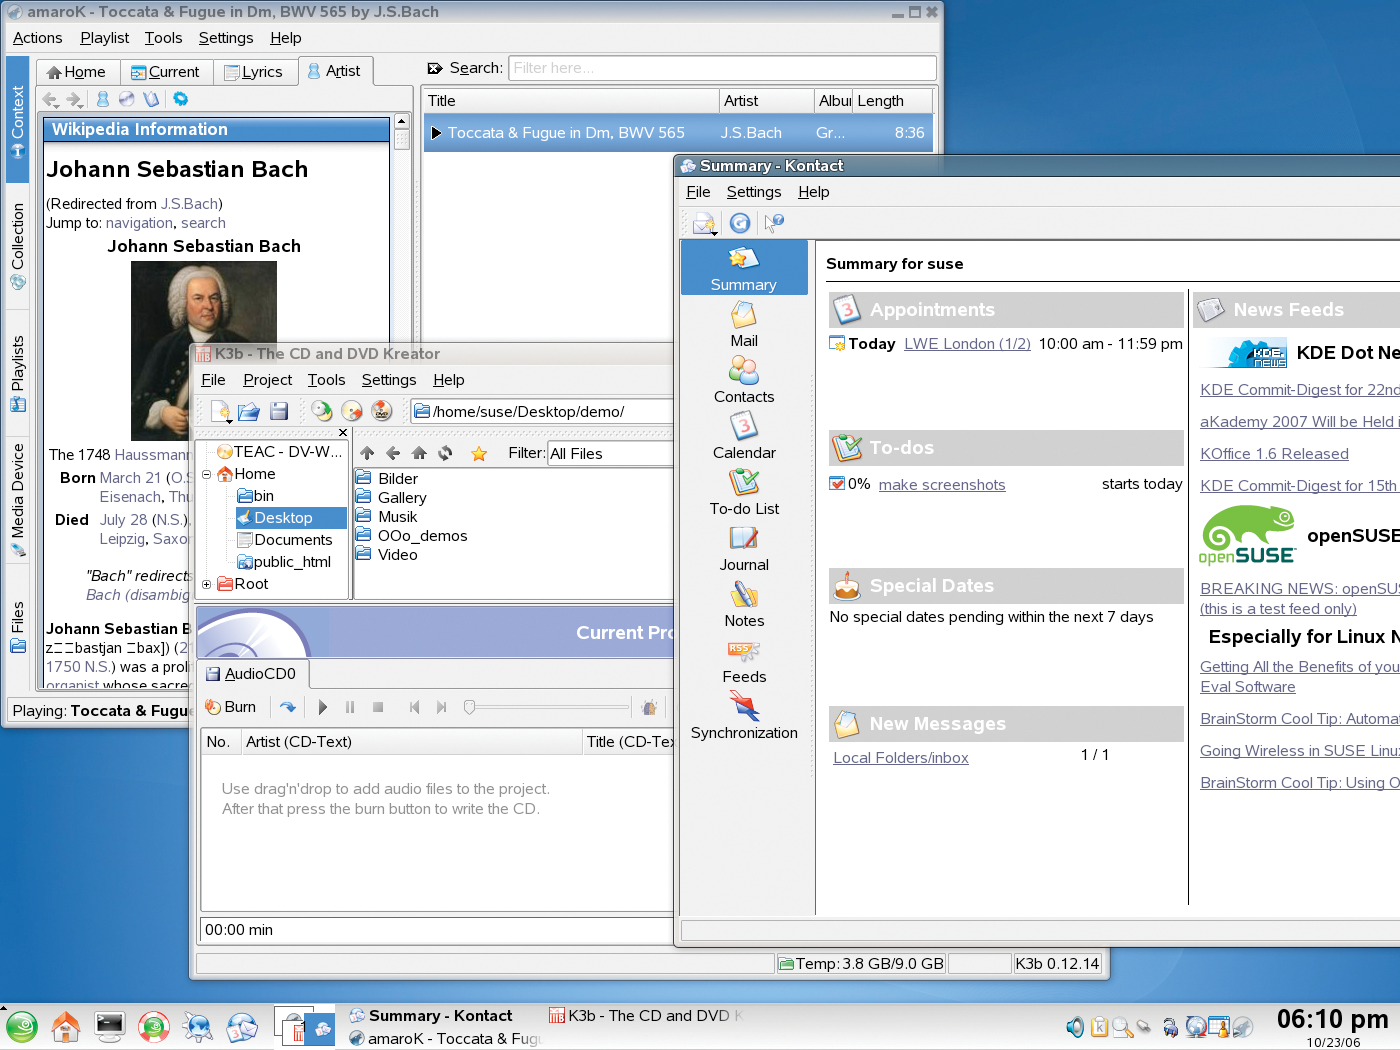Screen dimensions: 1400x1050
Task: Expand the Root tree node in K3b
Action: tap(207, 584)
